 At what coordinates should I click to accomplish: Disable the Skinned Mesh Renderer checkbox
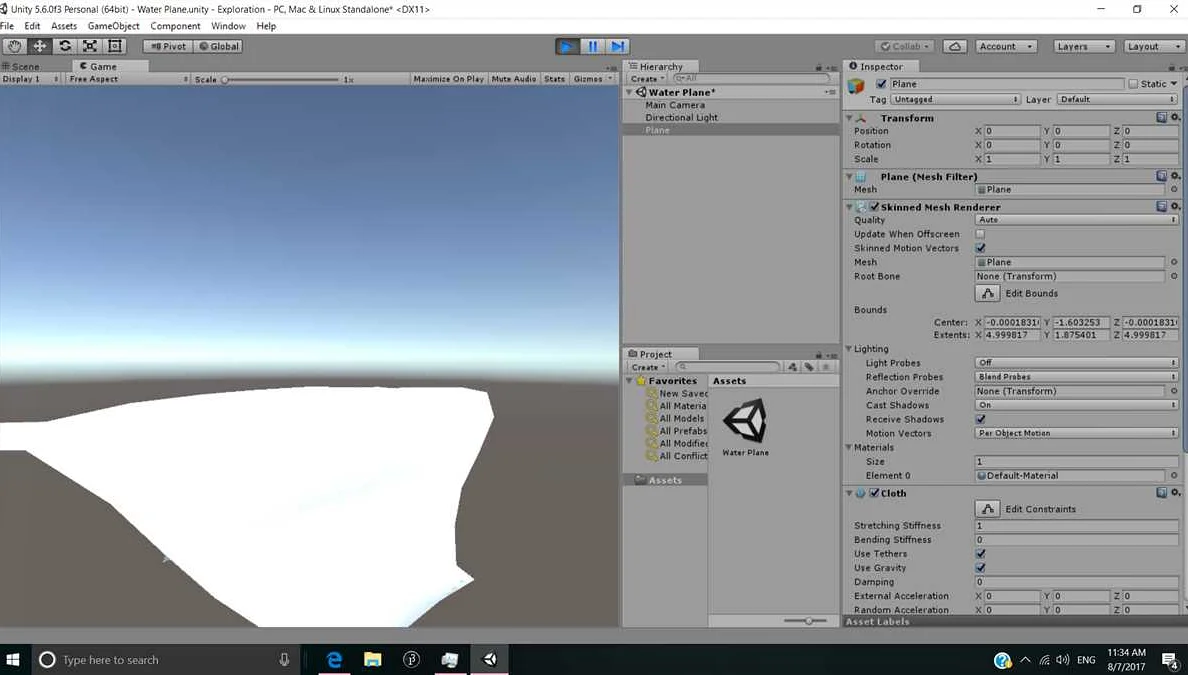click(875, 207)
